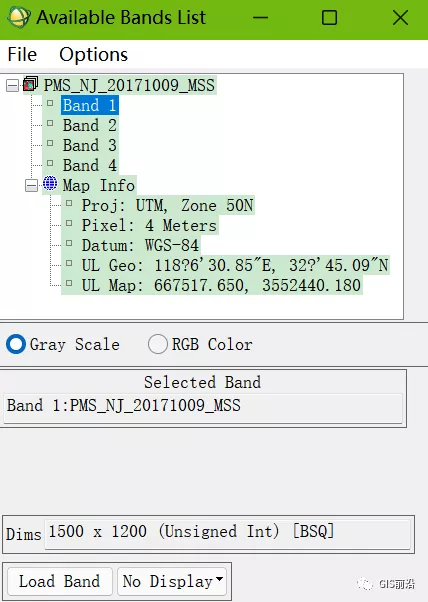
Task: Select the Datum: WGS-84 row
Action: tap(140, 245)
